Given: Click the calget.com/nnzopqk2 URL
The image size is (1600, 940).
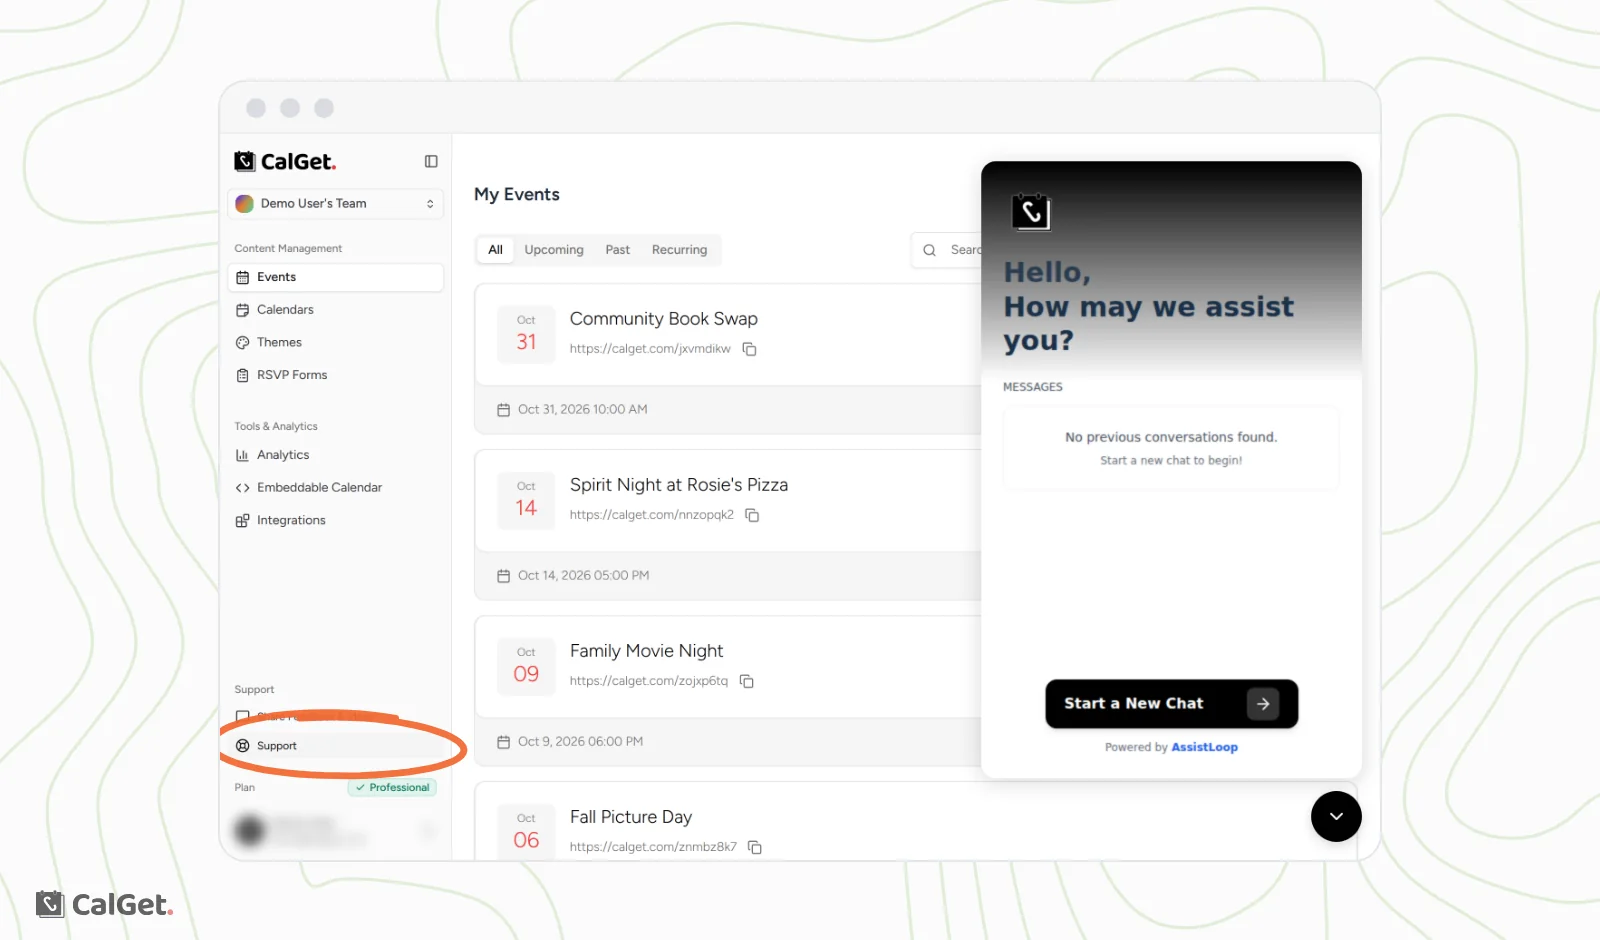Looking at the screenshot, I should pos(651,515).
